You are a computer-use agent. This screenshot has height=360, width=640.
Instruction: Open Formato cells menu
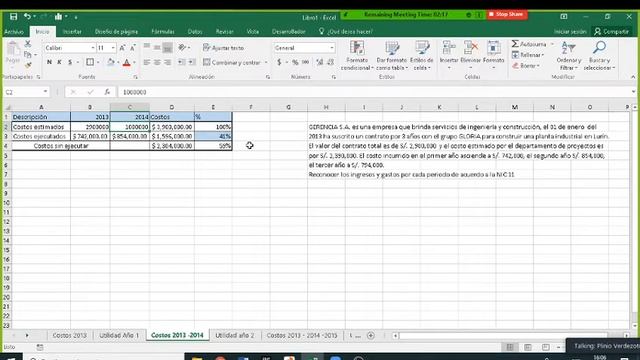[x=493, y=55]
